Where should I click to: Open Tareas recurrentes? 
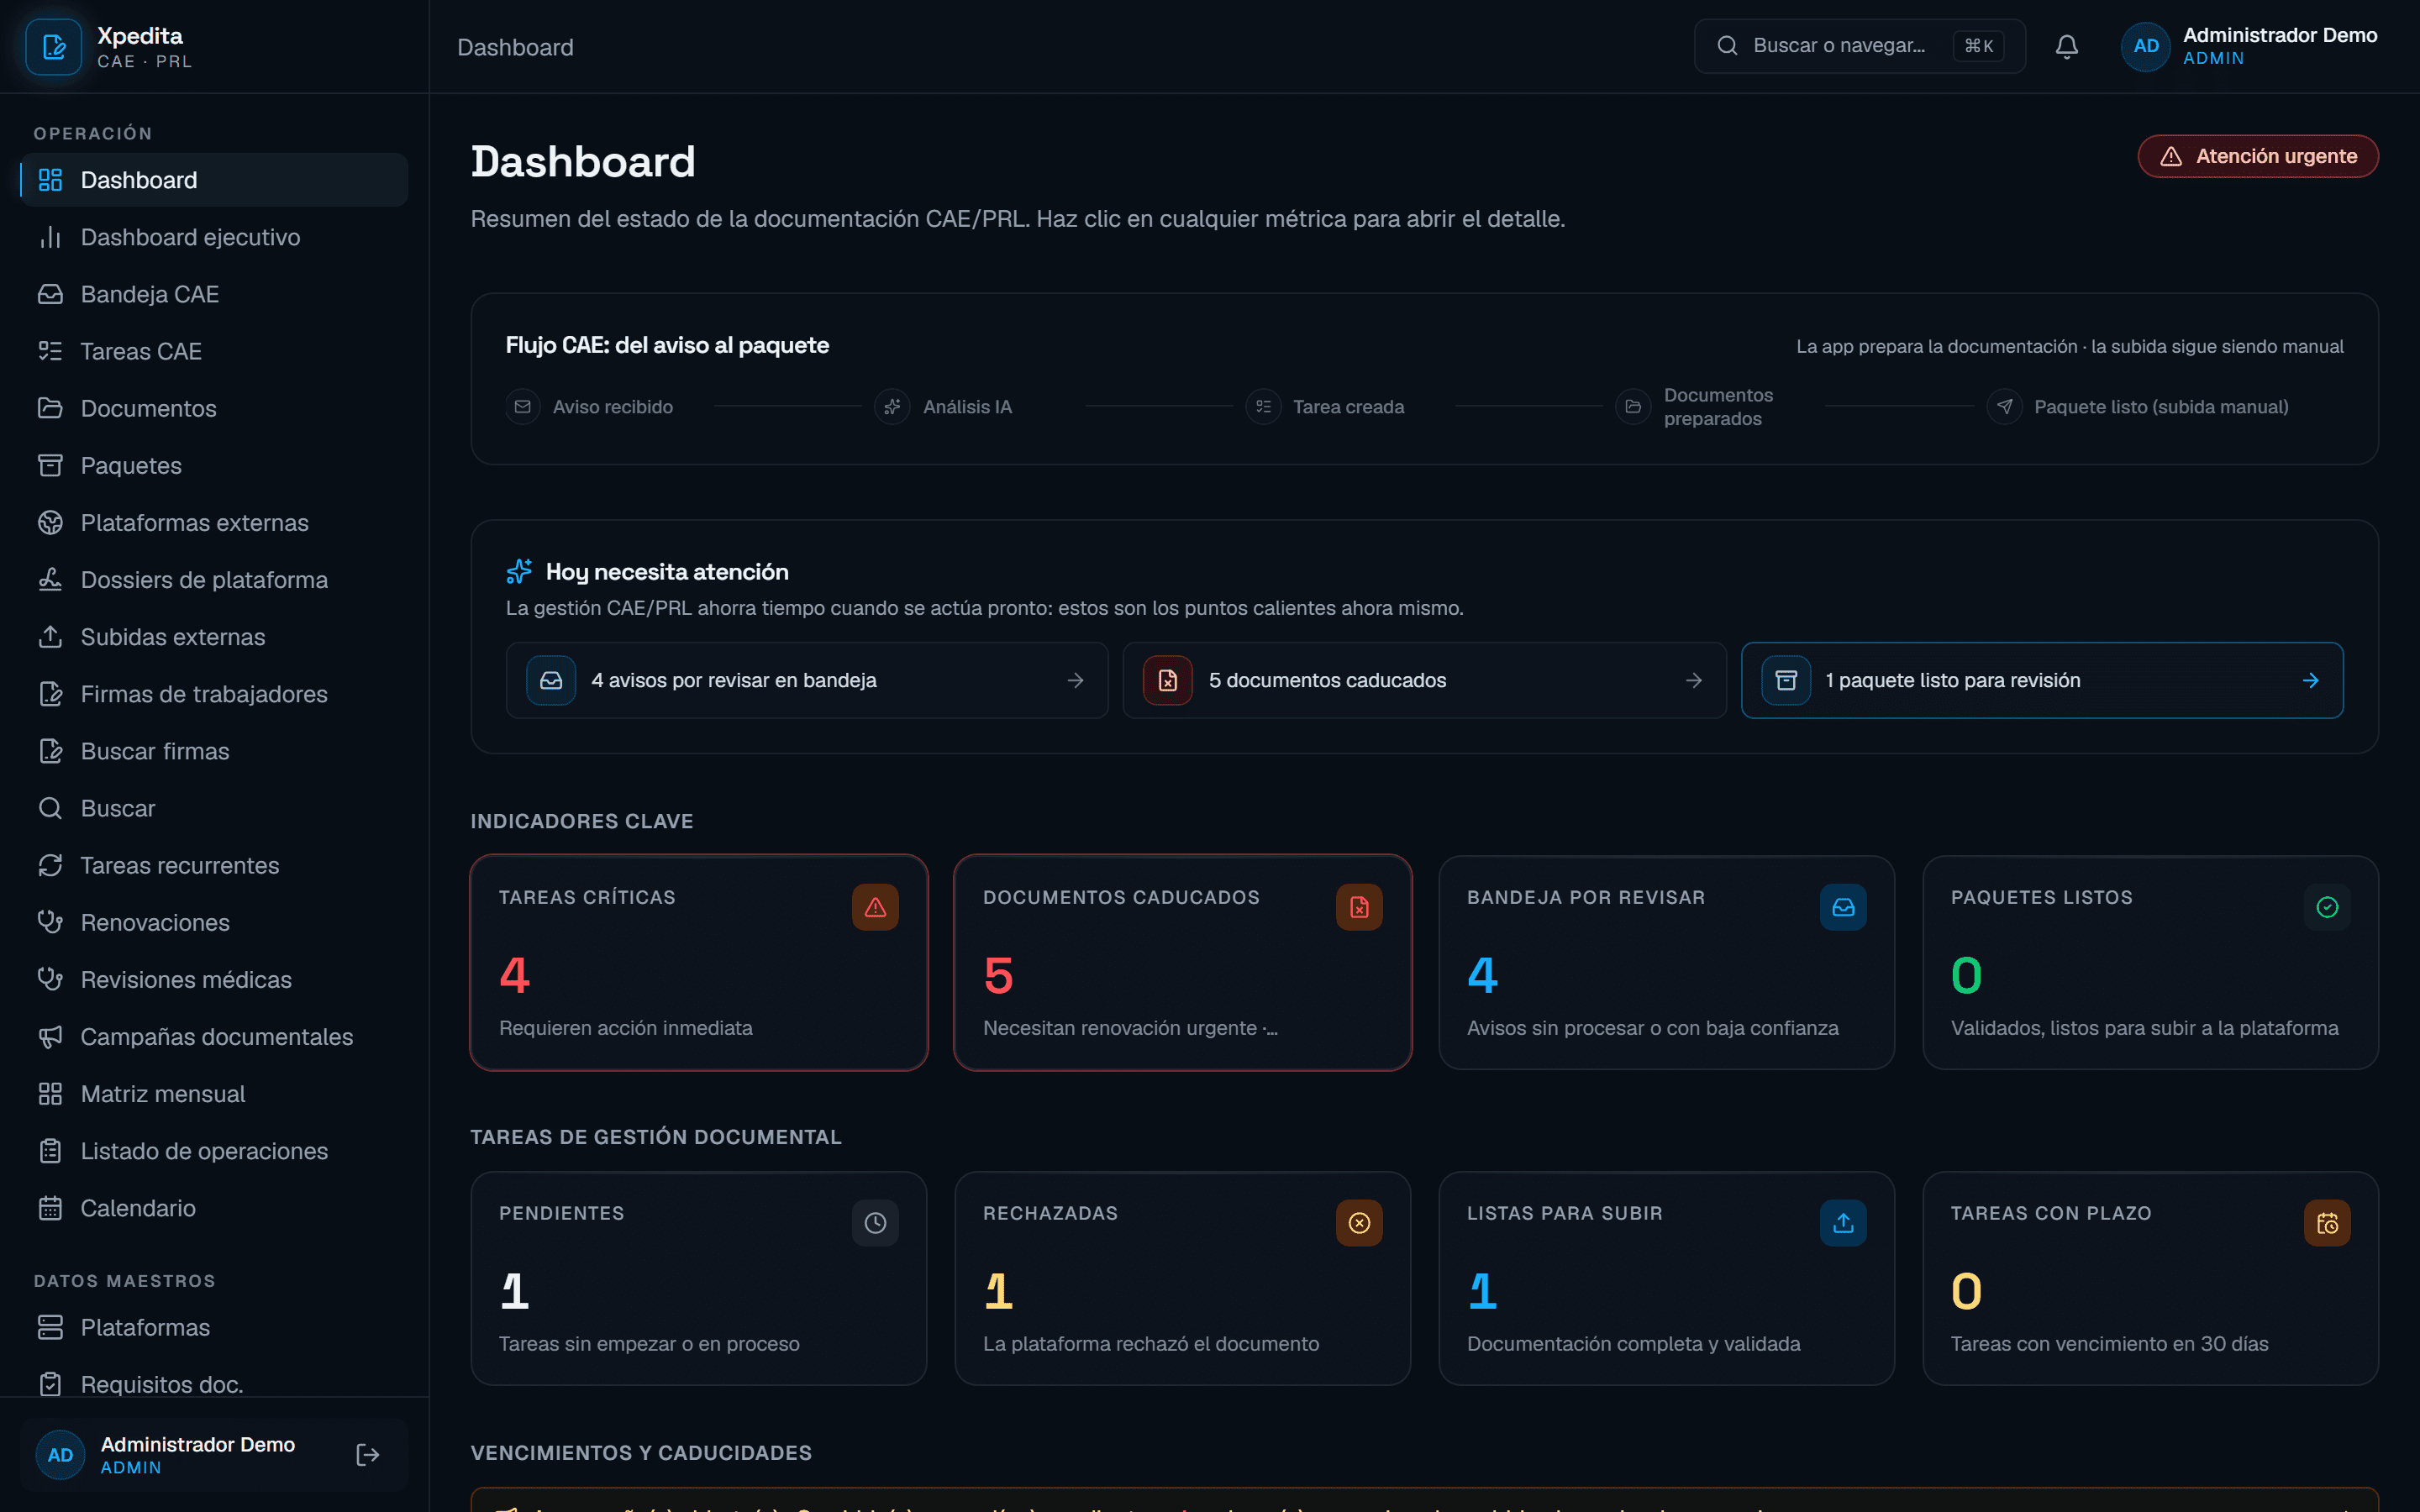tap(214, 866)
